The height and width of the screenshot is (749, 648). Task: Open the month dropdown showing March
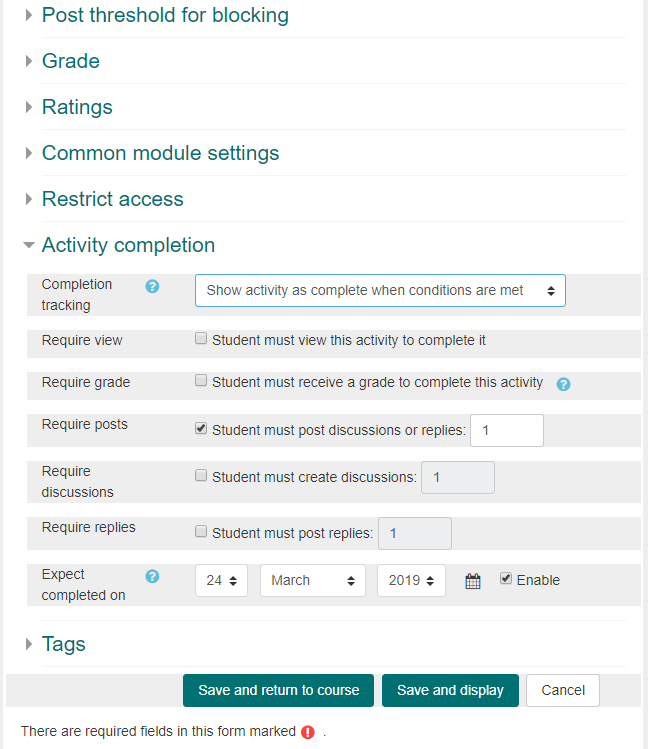tap(313, 580)
